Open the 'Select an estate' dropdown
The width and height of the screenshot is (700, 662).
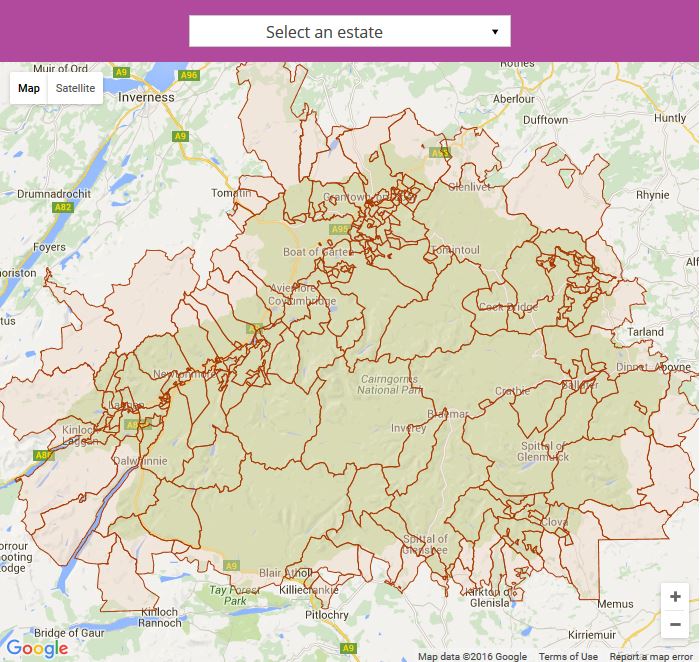[x=350, y=31]
